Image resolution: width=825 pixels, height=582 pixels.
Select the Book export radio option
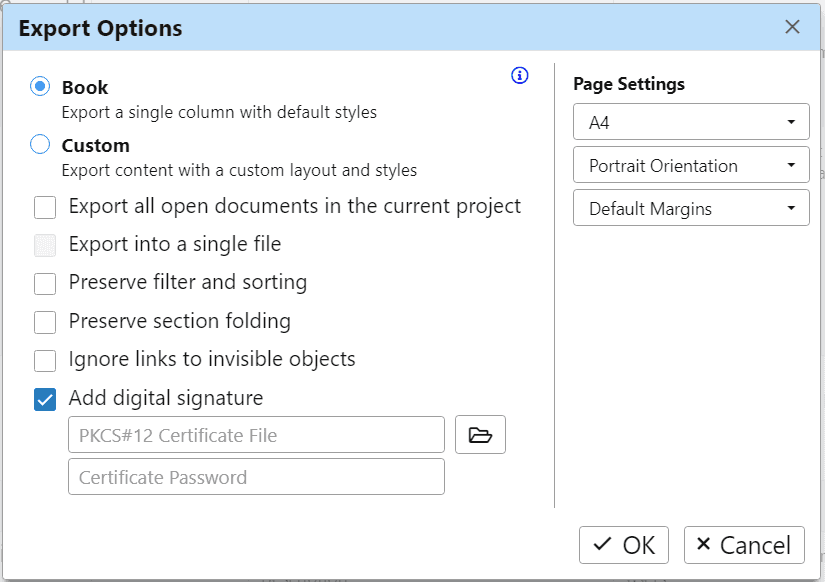click(40, 87)
